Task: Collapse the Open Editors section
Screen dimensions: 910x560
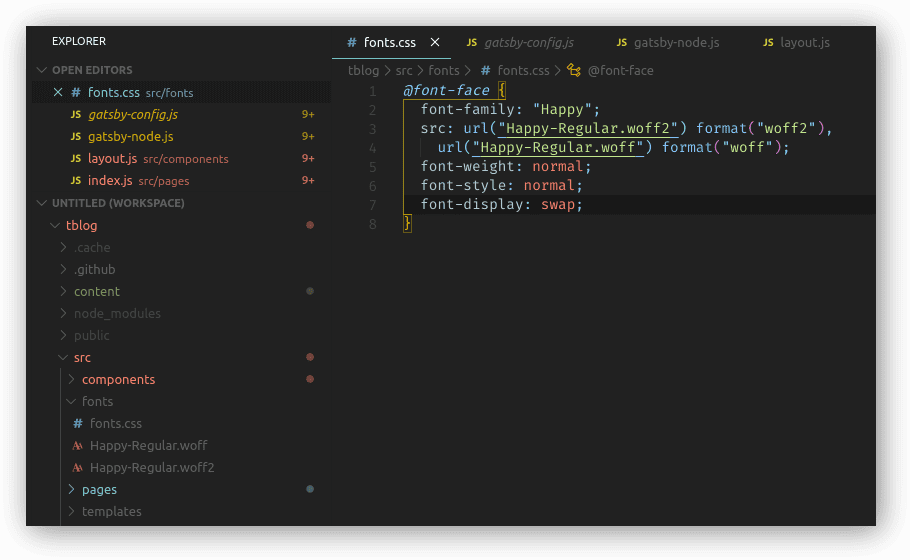Action: (x=42, y=71)
